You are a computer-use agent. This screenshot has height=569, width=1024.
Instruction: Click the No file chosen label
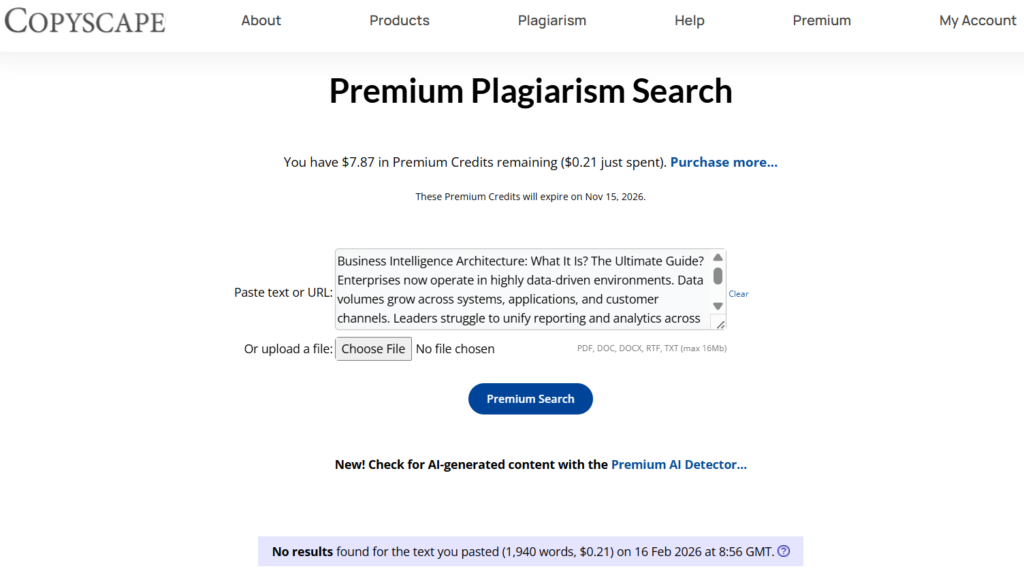pyautogui.click(x=455, y=349)
